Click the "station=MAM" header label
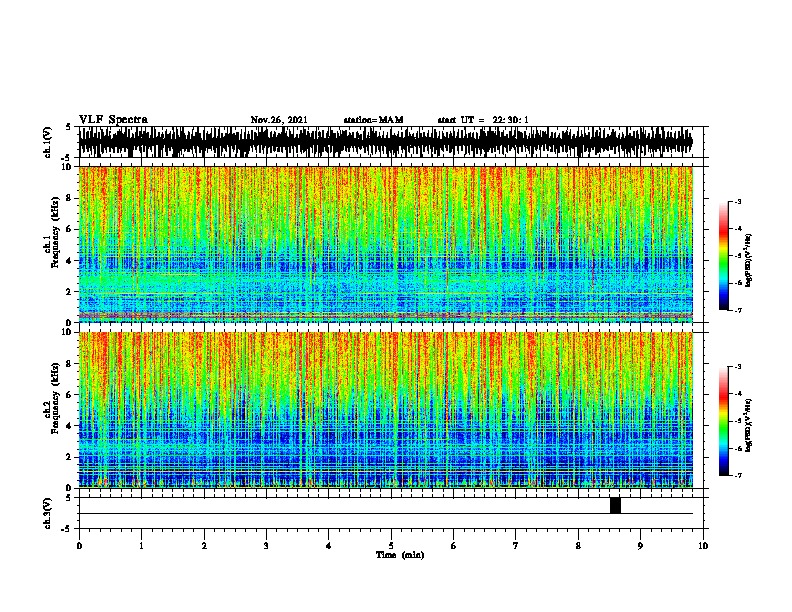The image size is (792, 612). [x=373, y=120]
